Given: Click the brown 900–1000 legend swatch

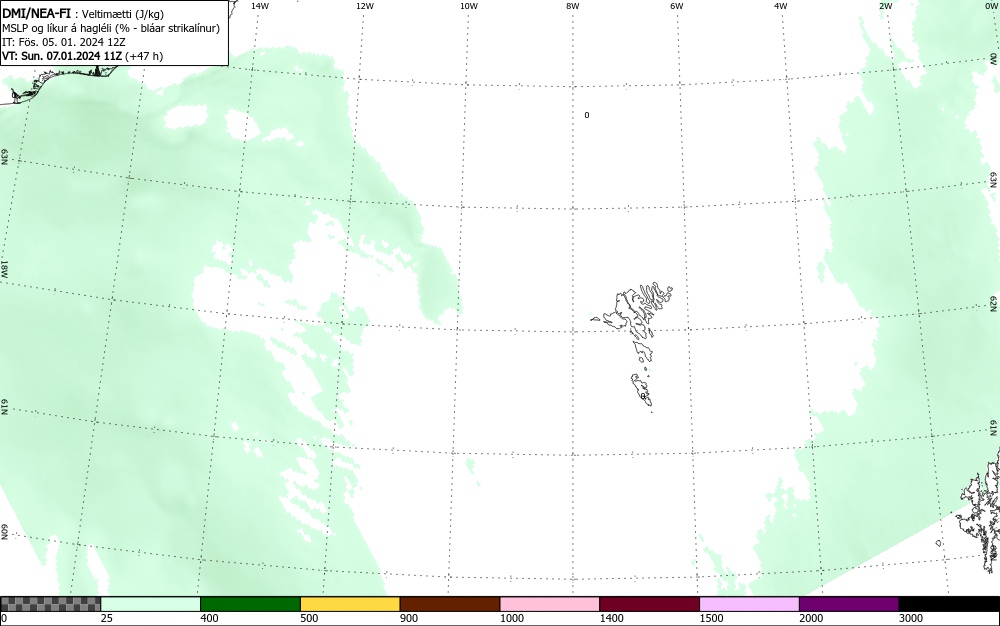Looking at the screenshot, I should 450,604.
